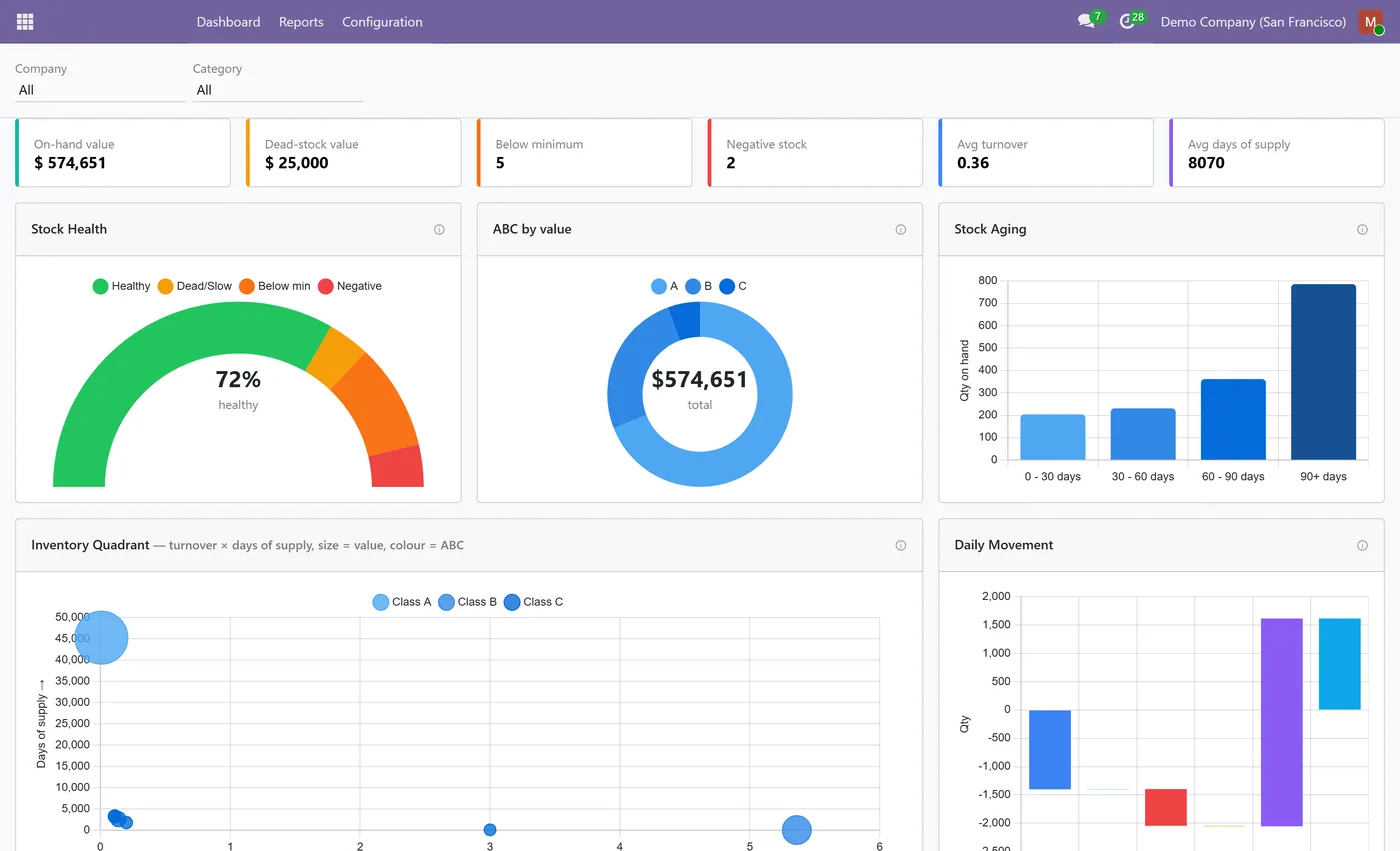Viewport: 1400px width, 851px height.
Task: Open the activities clock icon
Action: (x=1127, y=21)
